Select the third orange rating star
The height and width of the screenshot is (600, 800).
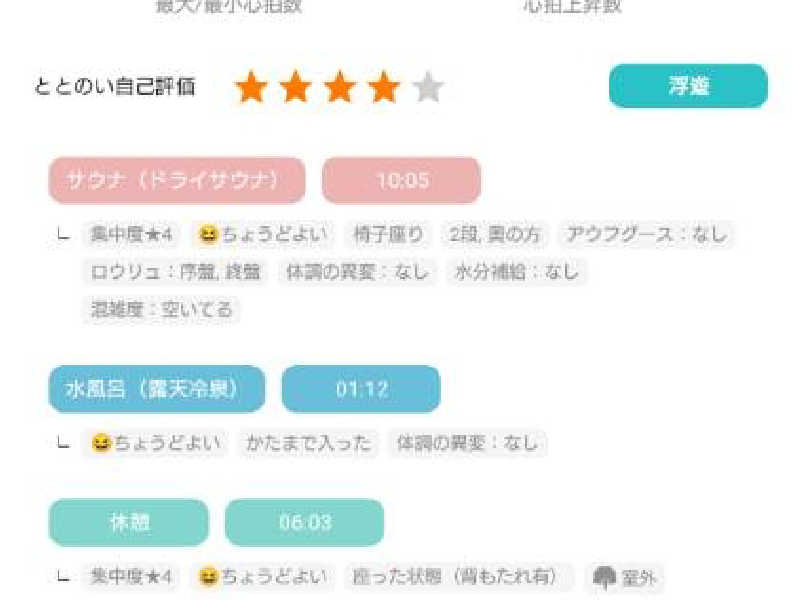pos(340,87)
